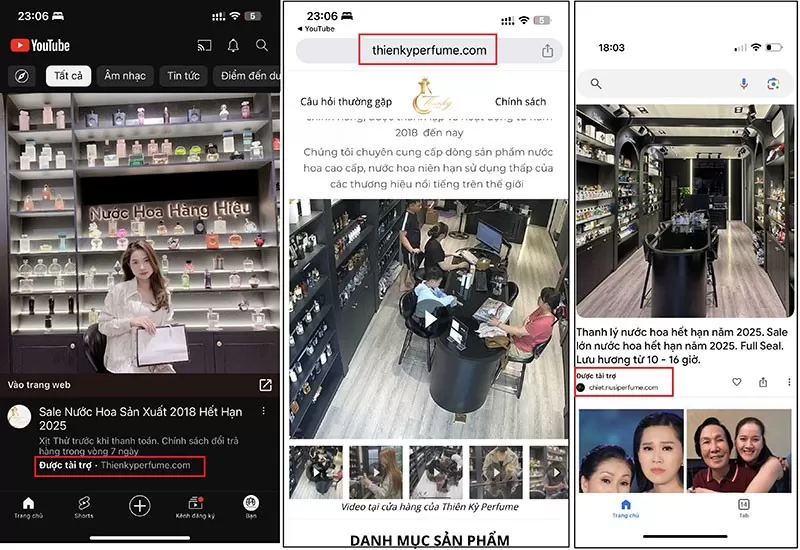Open the cast to device icon
The height and width of the screenshot is (550, 800).
pos(204,46)
